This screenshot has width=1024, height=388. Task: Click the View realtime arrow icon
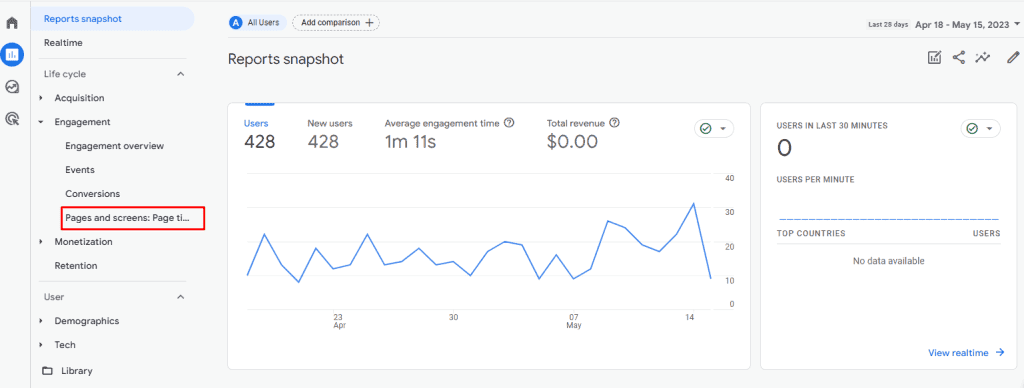click(1000, 353)
